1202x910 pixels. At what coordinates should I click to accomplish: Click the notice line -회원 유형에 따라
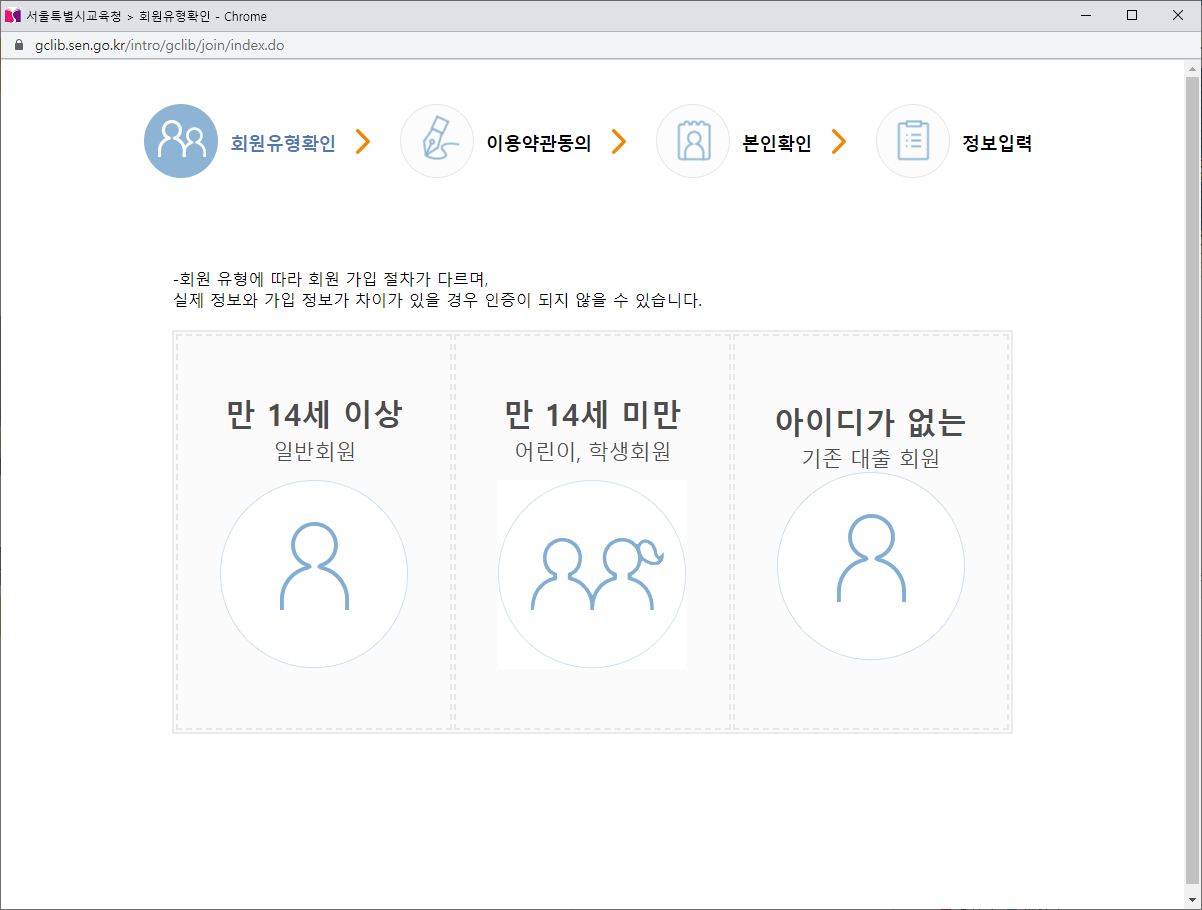point(330,279)
